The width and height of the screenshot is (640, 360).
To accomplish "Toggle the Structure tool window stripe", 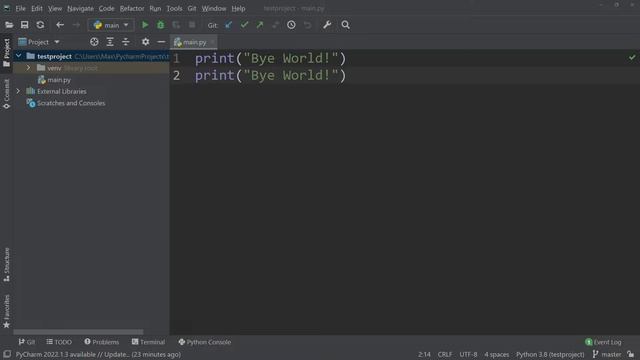I will 7,264.
